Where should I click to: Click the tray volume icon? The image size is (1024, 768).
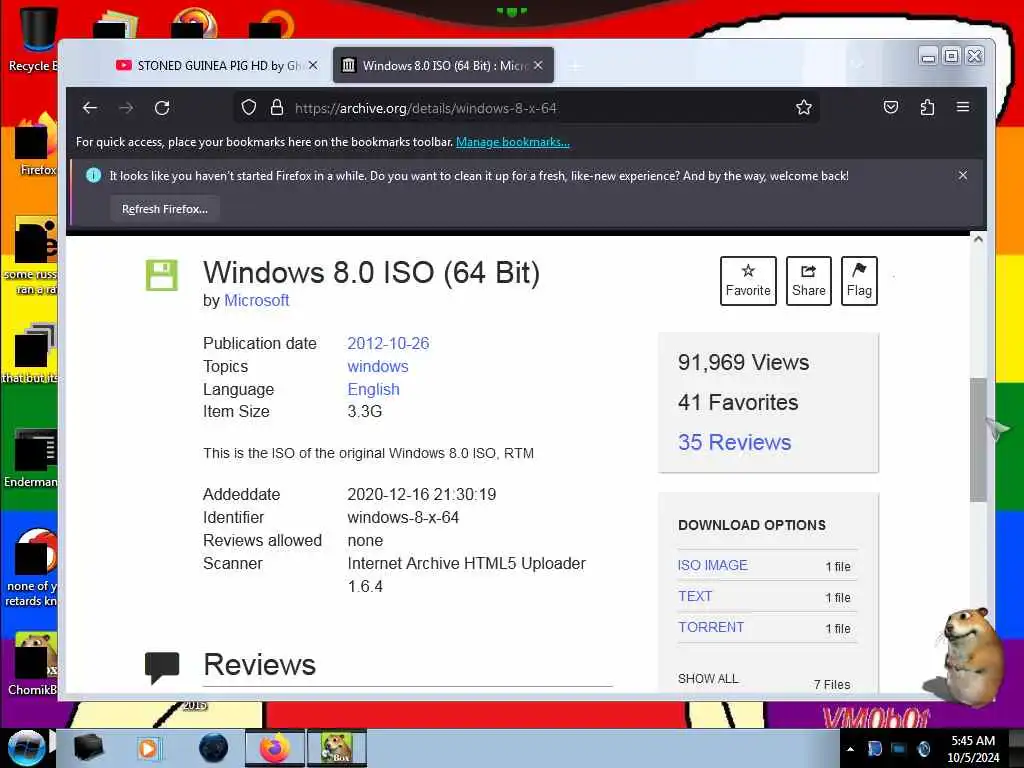point(923,748)
